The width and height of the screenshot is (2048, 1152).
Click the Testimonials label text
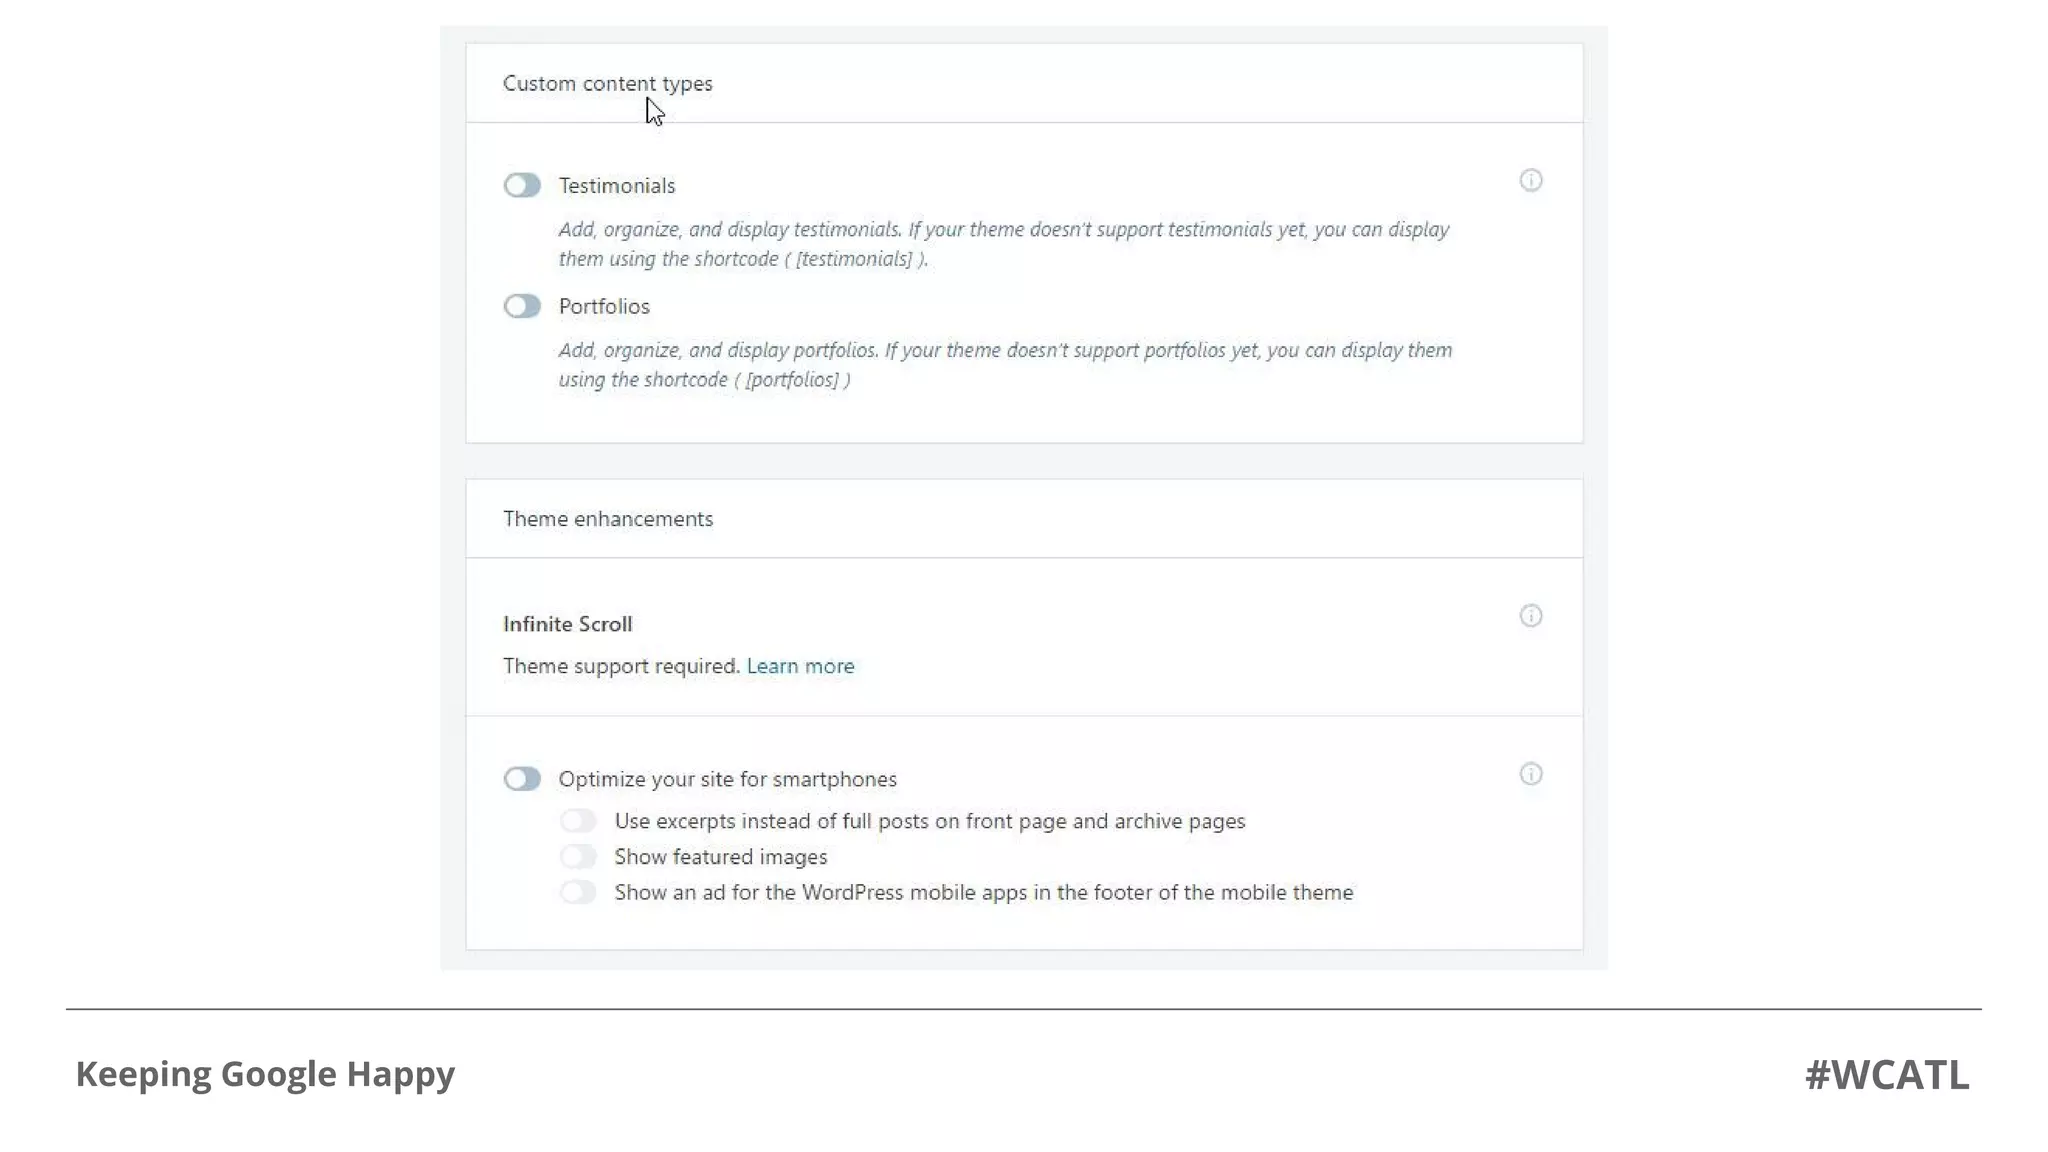tap(616, 186)
